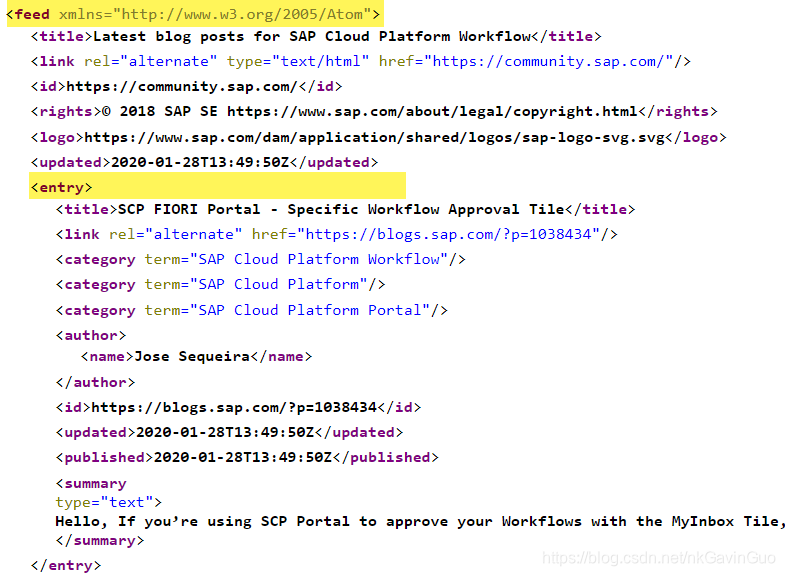Screen dimensions: 785x576
Task: Select the logo URL ending in sap-logo-svg.svg
Action: (374, 138)
